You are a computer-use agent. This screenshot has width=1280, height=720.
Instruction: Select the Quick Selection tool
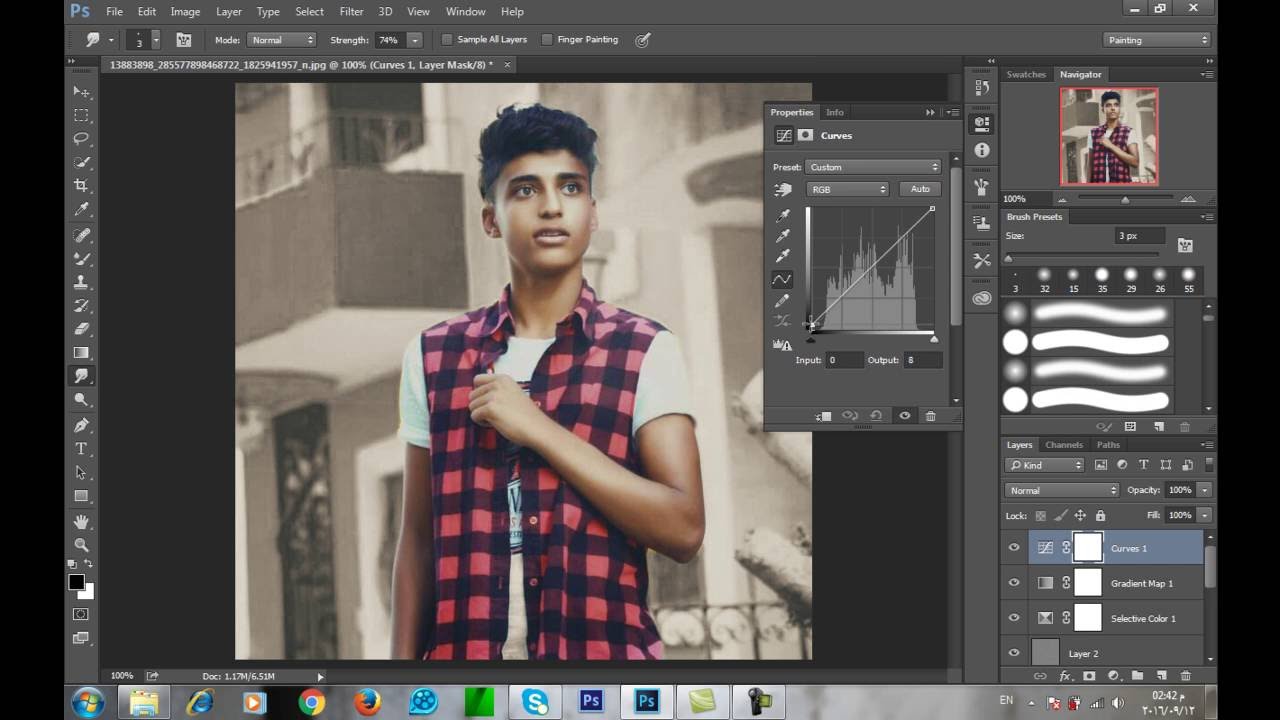tap(81, 162)
